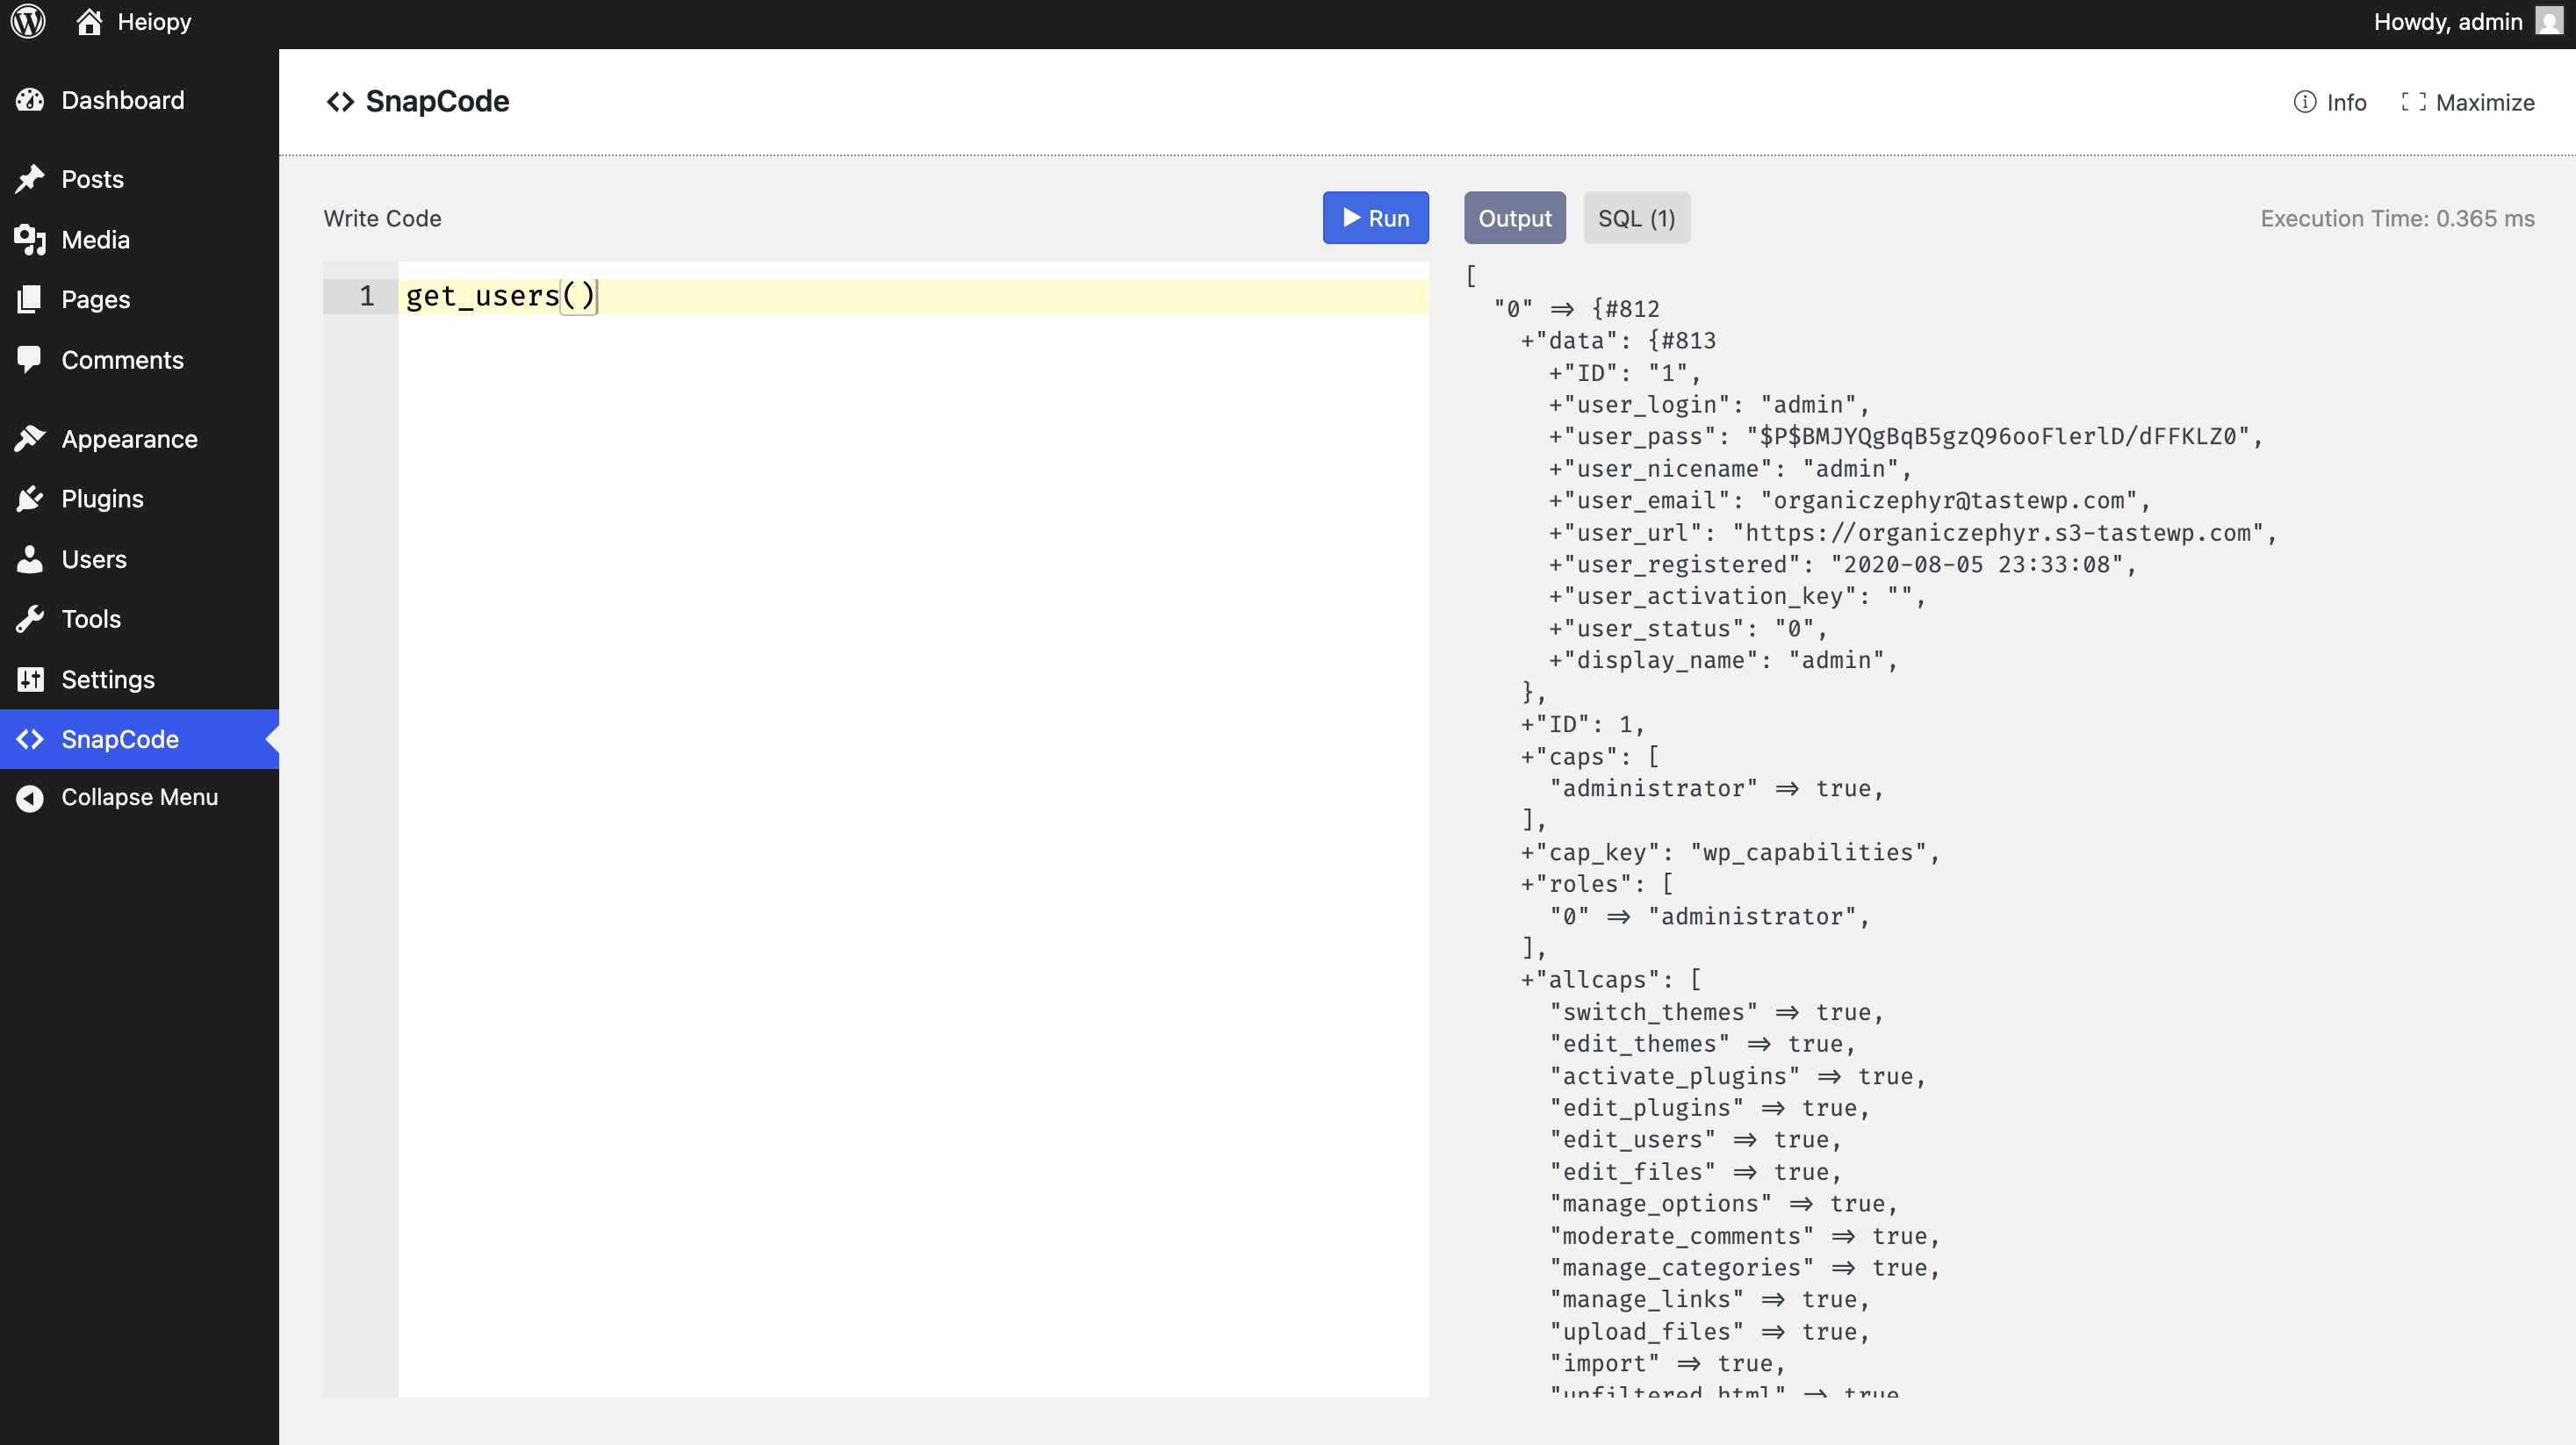Viewport: 2576px width, 1445px height.
Task: Open the Media library icon
Action: 30,240
